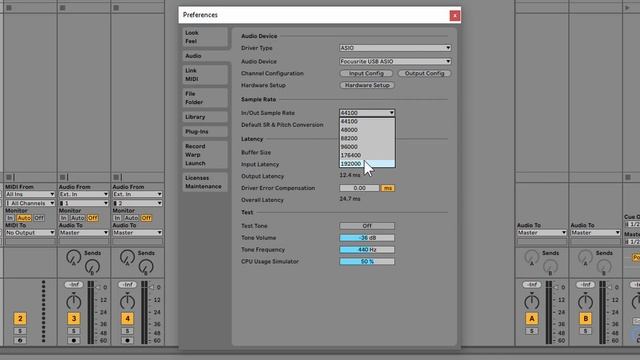
Task: Toggle track 4 activator button
Action: point(127,318)
